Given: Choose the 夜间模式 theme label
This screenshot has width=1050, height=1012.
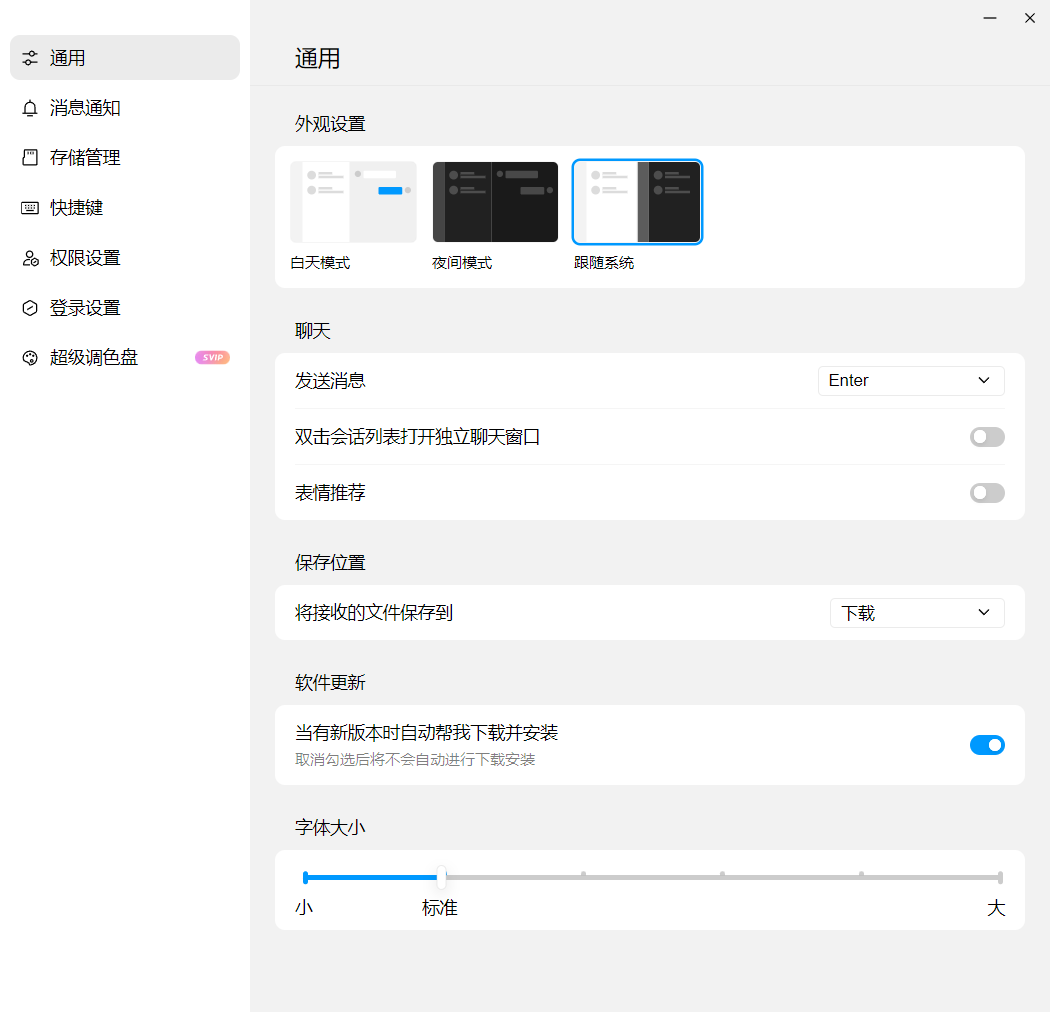Looking at the screenshot, I should click(x=462, y=264).
